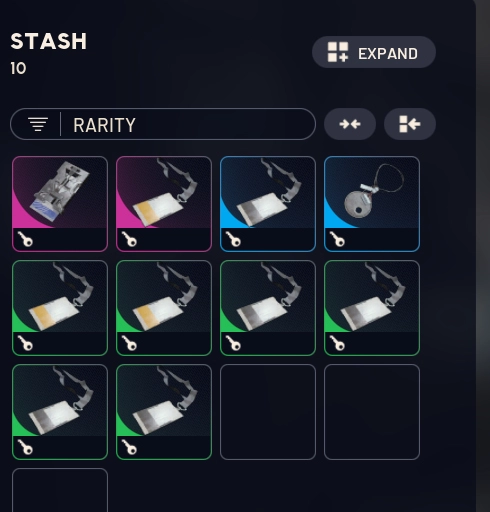Click the merge stacks arrows button
Screen dimensions: 490x512
(x=350, y=124)
